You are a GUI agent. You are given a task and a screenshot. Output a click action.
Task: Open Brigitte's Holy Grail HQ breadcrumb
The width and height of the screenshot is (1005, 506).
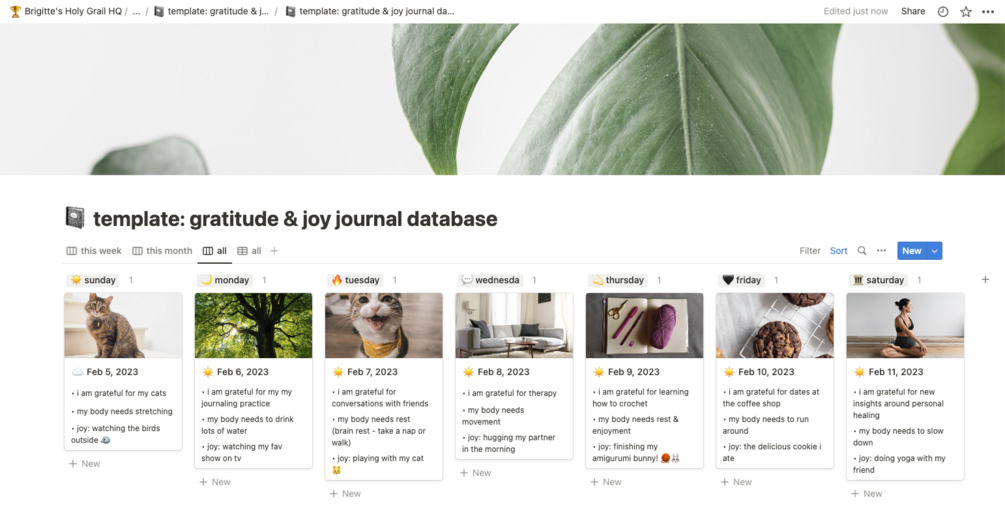tap(66, 12)
